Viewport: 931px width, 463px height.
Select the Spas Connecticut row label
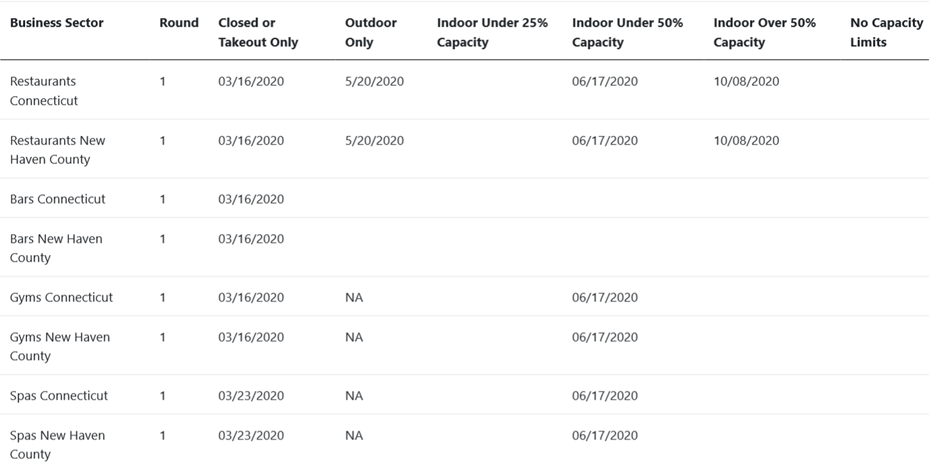59,396
